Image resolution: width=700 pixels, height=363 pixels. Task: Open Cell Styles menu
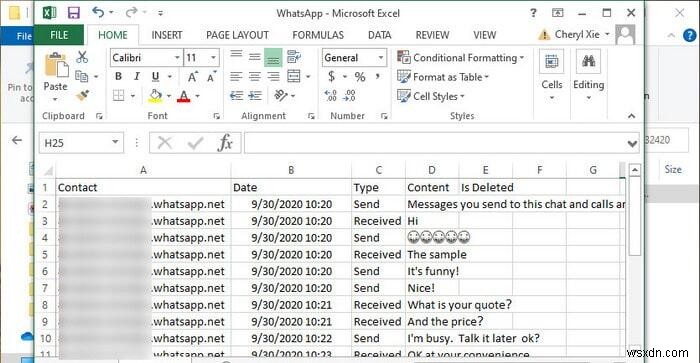430,96
